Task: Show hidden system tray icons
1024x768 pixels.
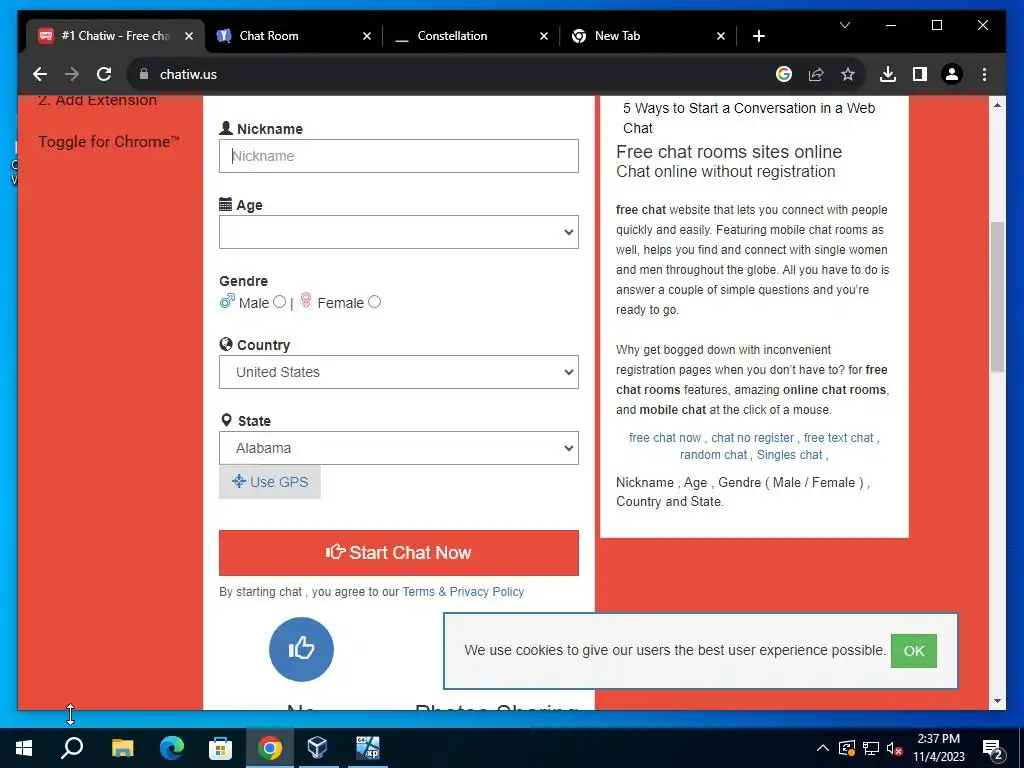Action: (x=823, y=748)
